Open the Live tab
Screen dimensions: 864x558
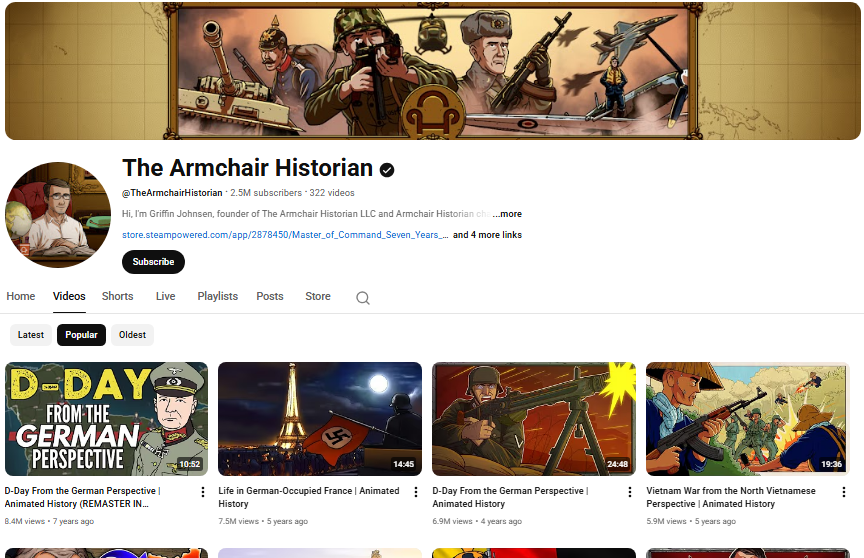165,296
